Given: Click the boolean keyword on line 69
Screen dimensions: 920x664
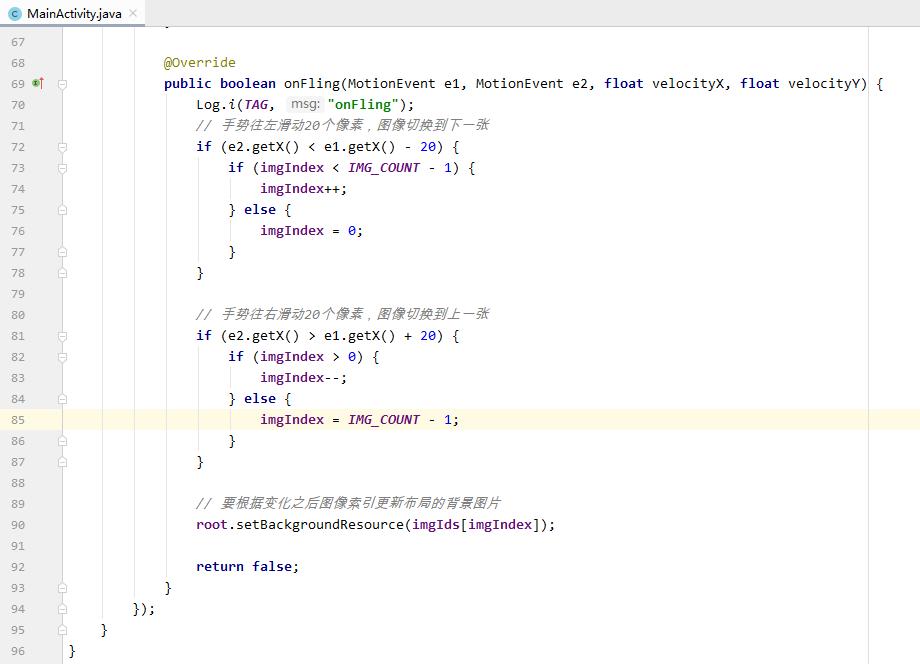Looking at the screenshot, I should [248, 84].
